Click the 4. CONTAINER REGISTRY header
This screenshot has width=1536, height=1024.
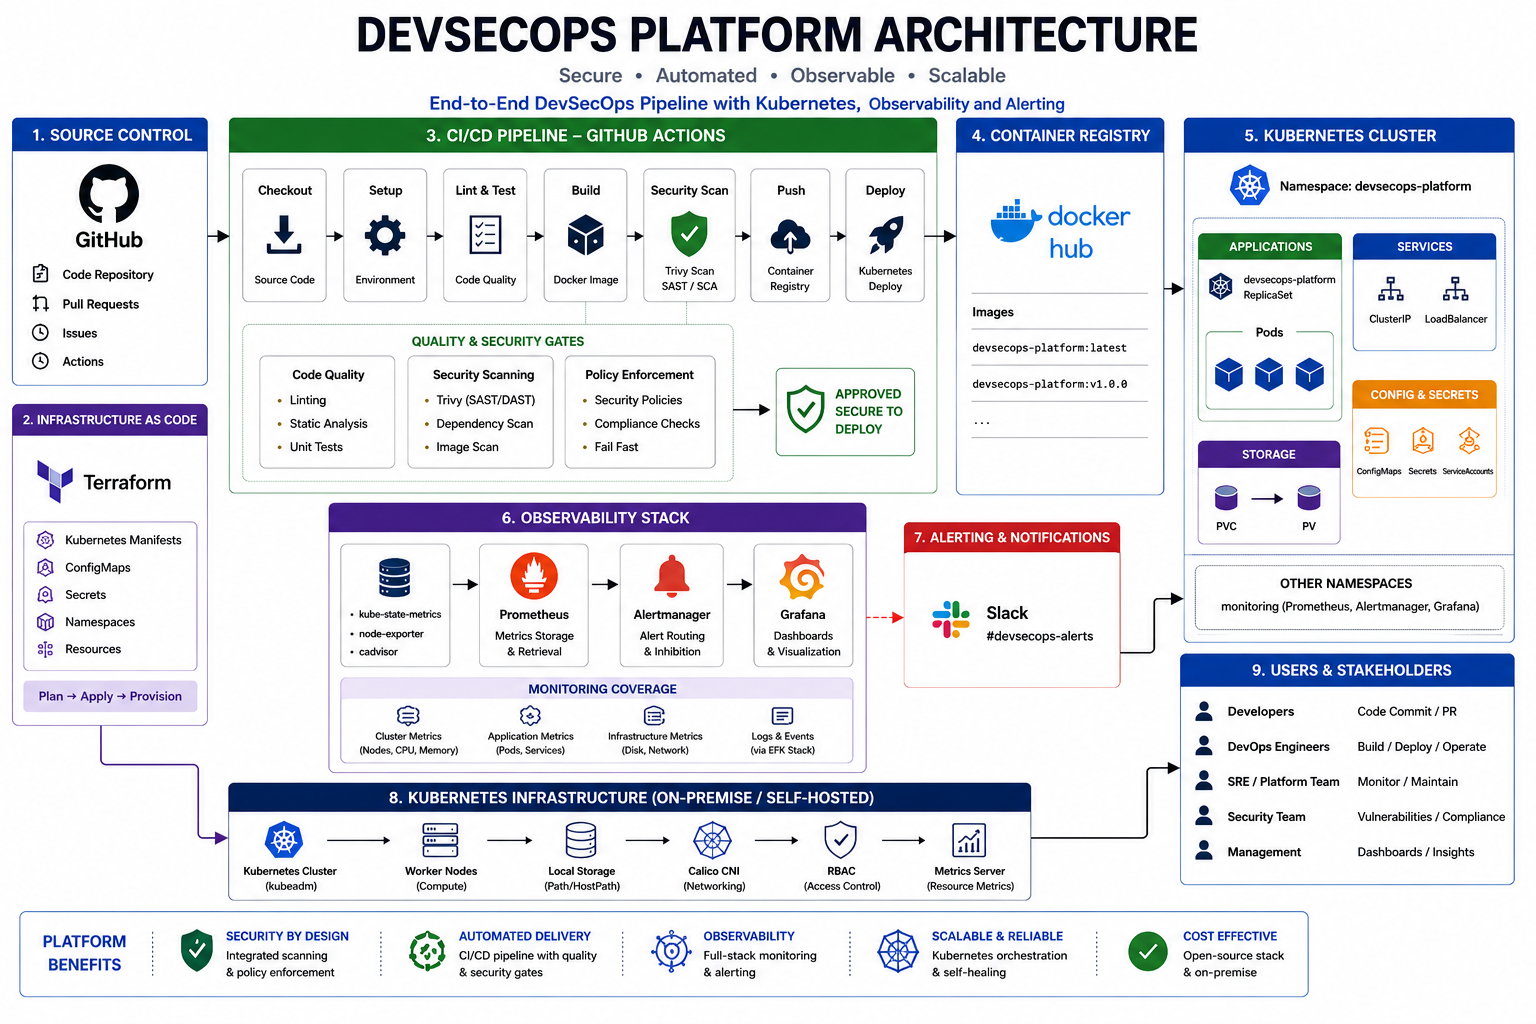(1060, 135)
